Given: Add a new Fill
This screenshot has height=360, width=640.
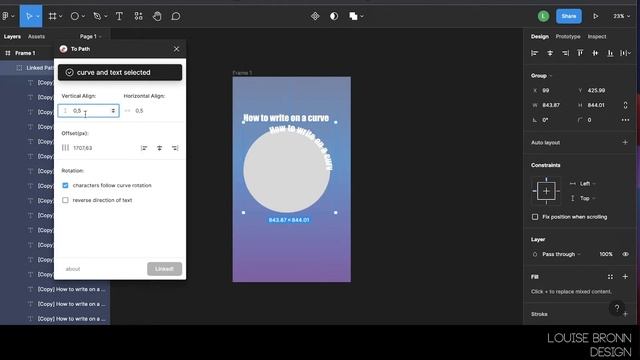Looking at the screenshot, I should tap(625, 277).
